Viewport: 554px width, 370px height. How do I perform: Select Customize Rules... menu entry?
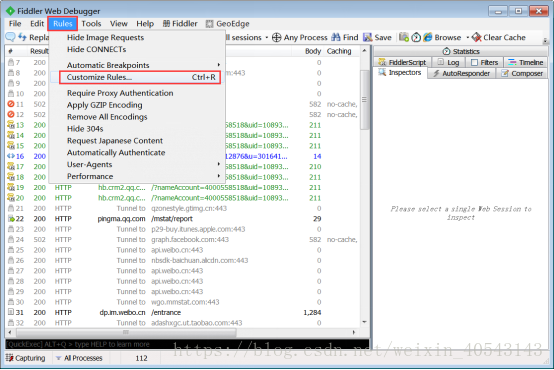pos(140,77)
